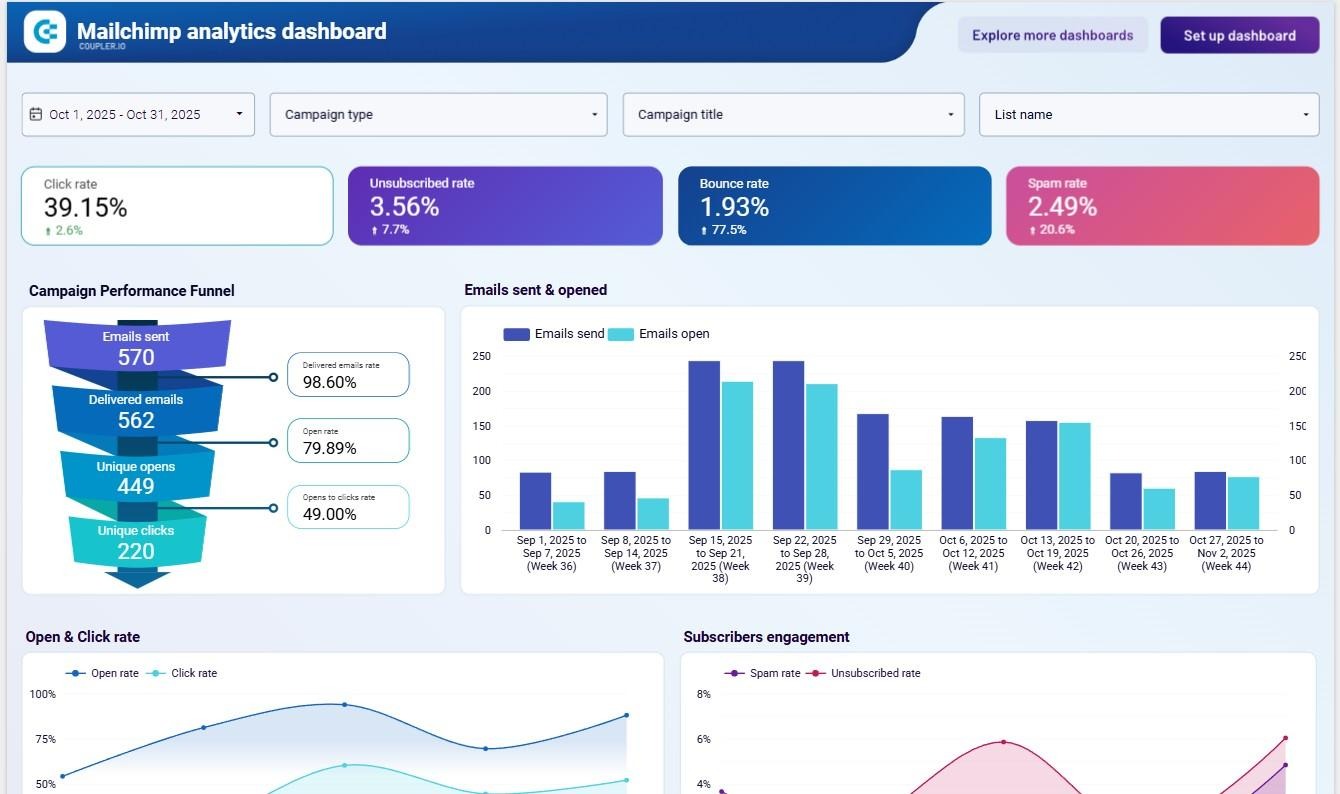Click the Coupler.io logo icon
The image size is (1340, 794).
(45, 31)
